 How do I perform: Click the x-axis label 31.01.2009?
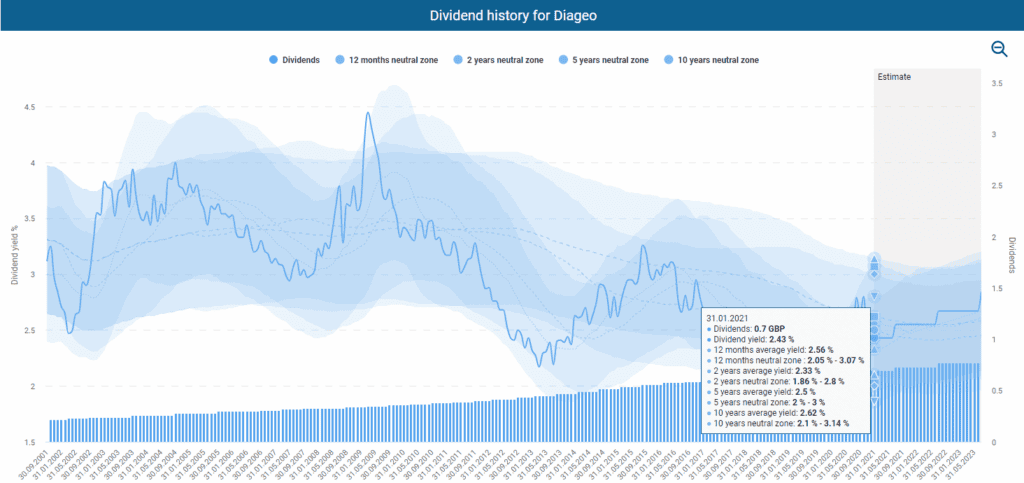point(347,464)
